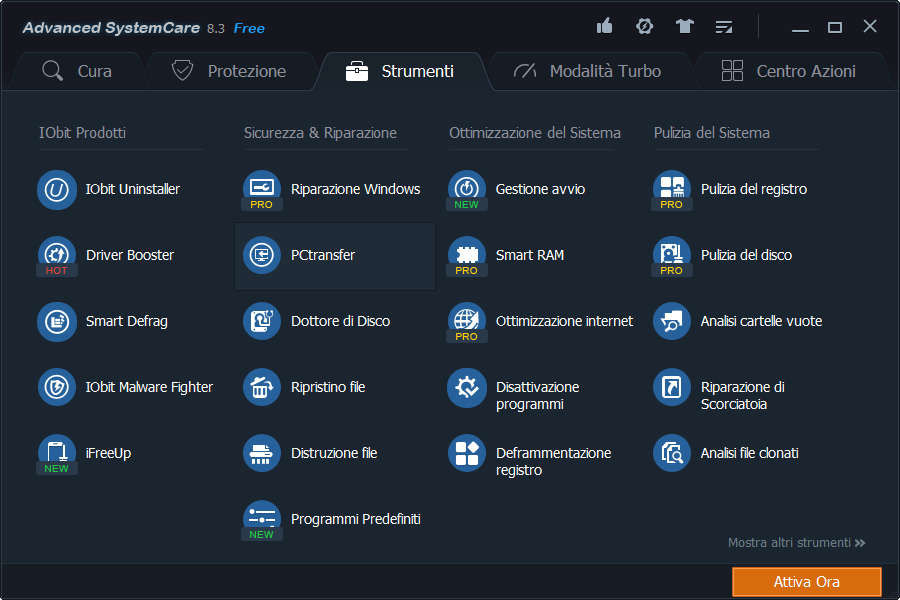The image size is (900, 600).
Task: Go to the Centro Azioni tab
Action: click(x=789, y=71)
